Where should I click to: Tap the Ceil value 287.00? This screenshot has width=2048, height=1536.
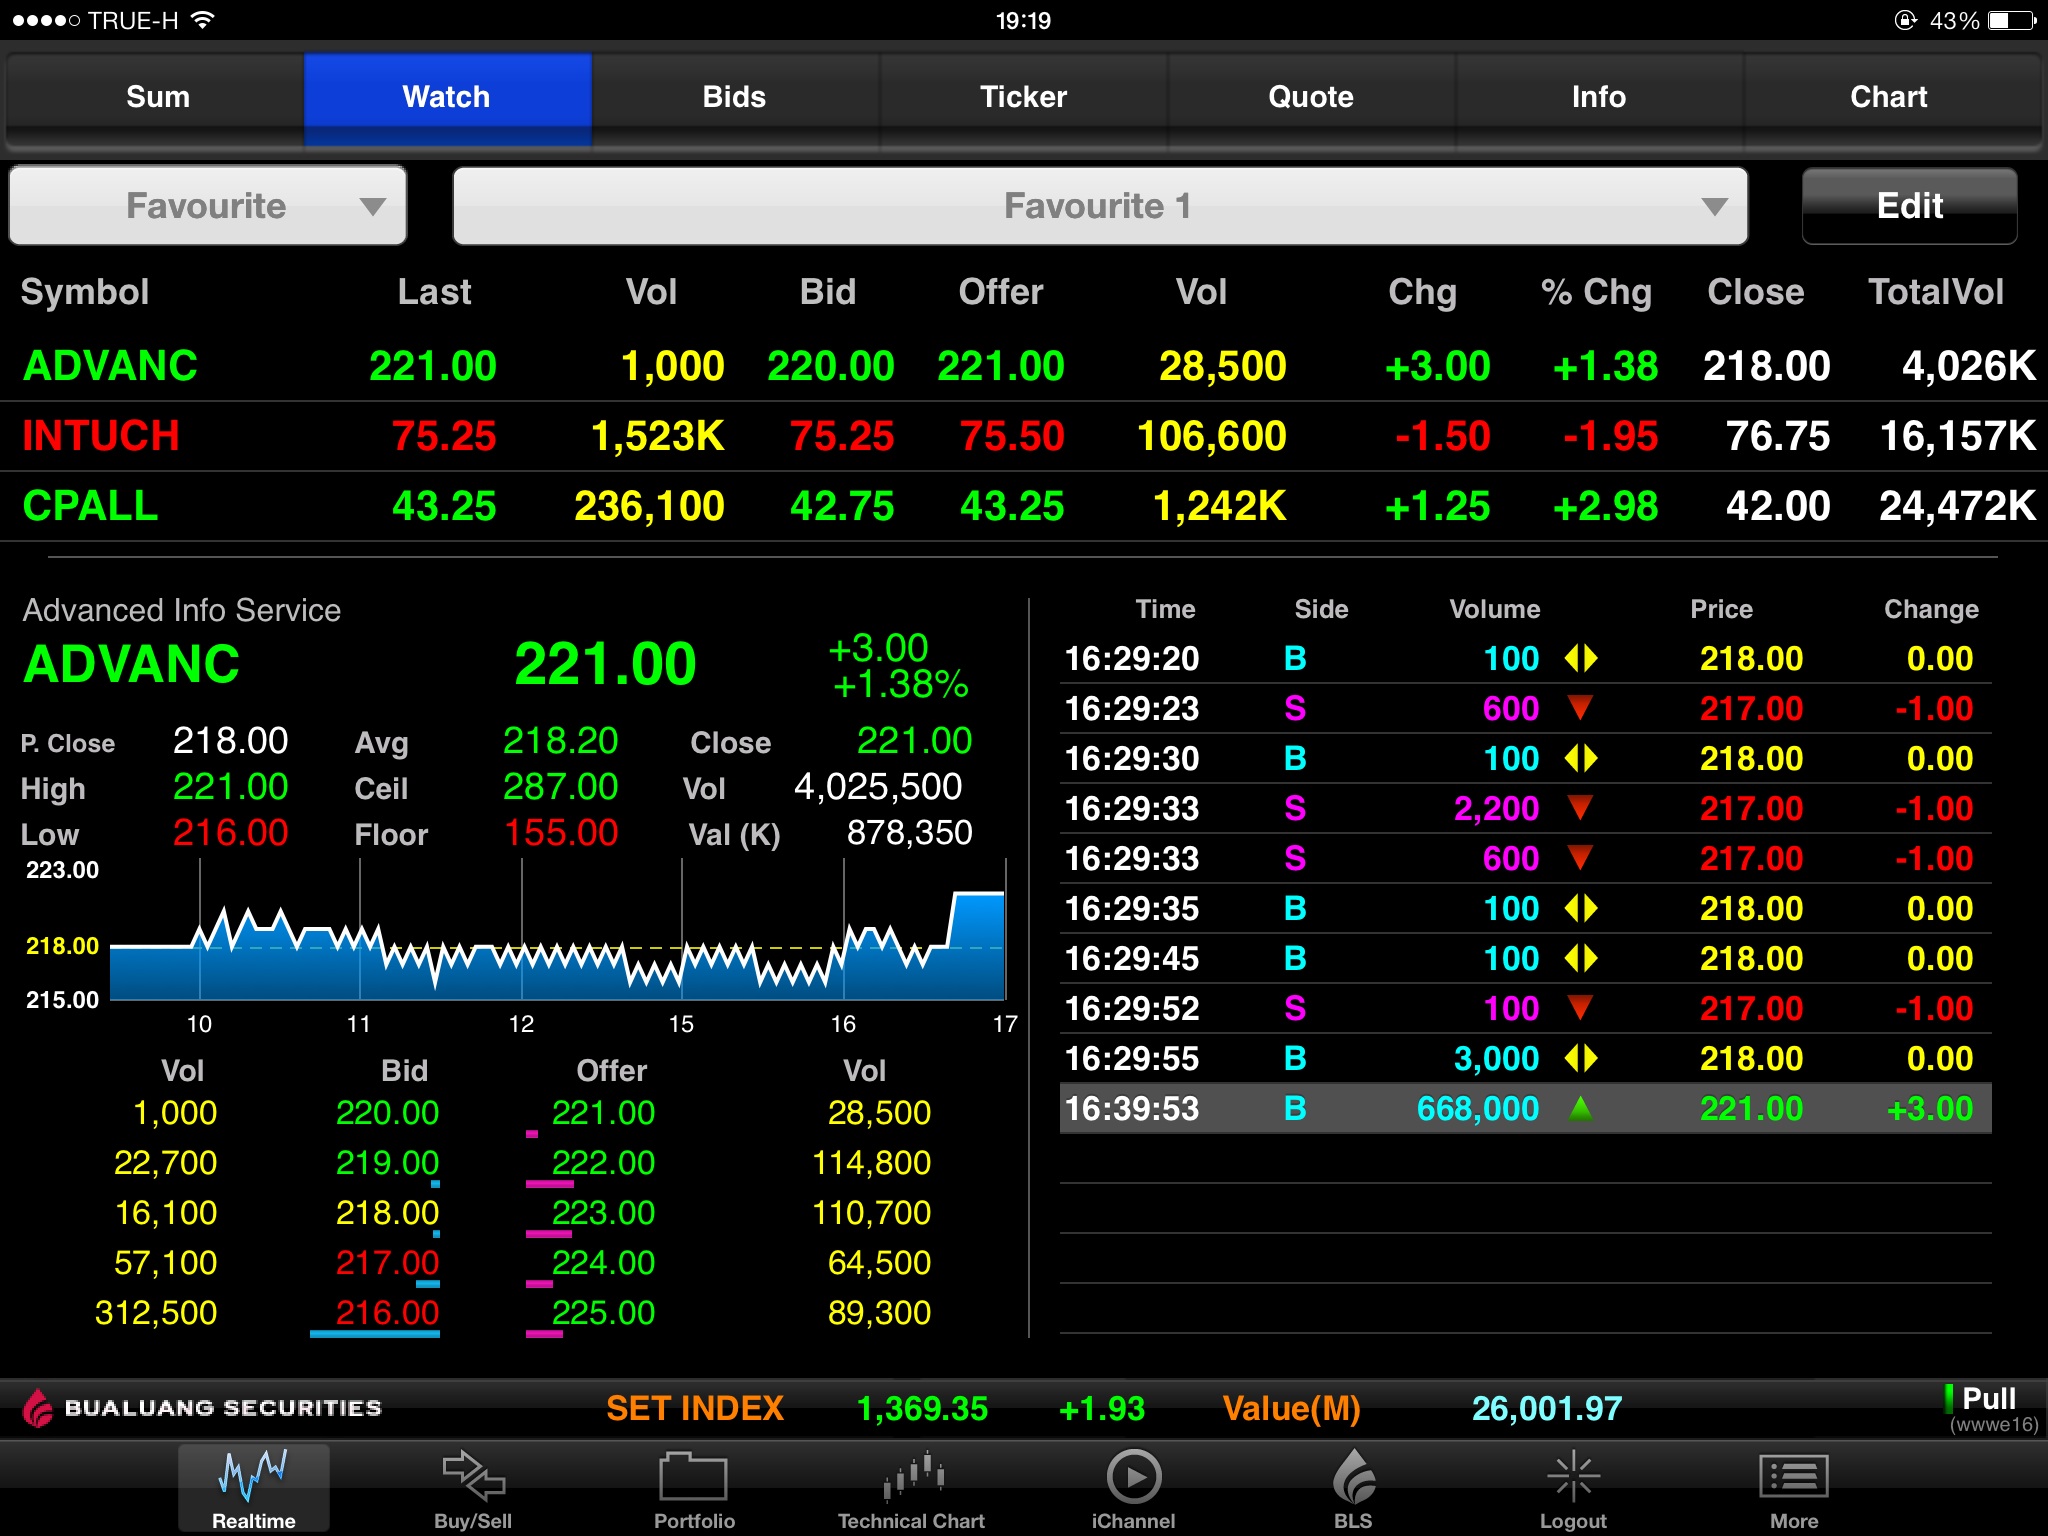(560, 787)
